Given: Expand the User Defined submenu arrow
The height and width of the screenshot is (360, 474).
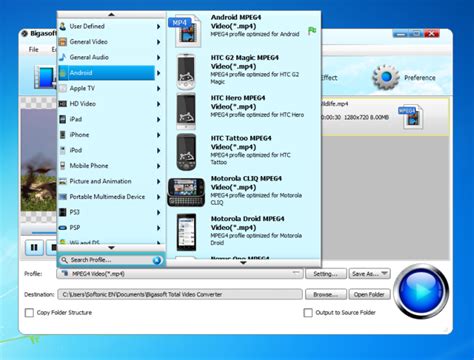Looking at the screenshot, I should (159, 26).
